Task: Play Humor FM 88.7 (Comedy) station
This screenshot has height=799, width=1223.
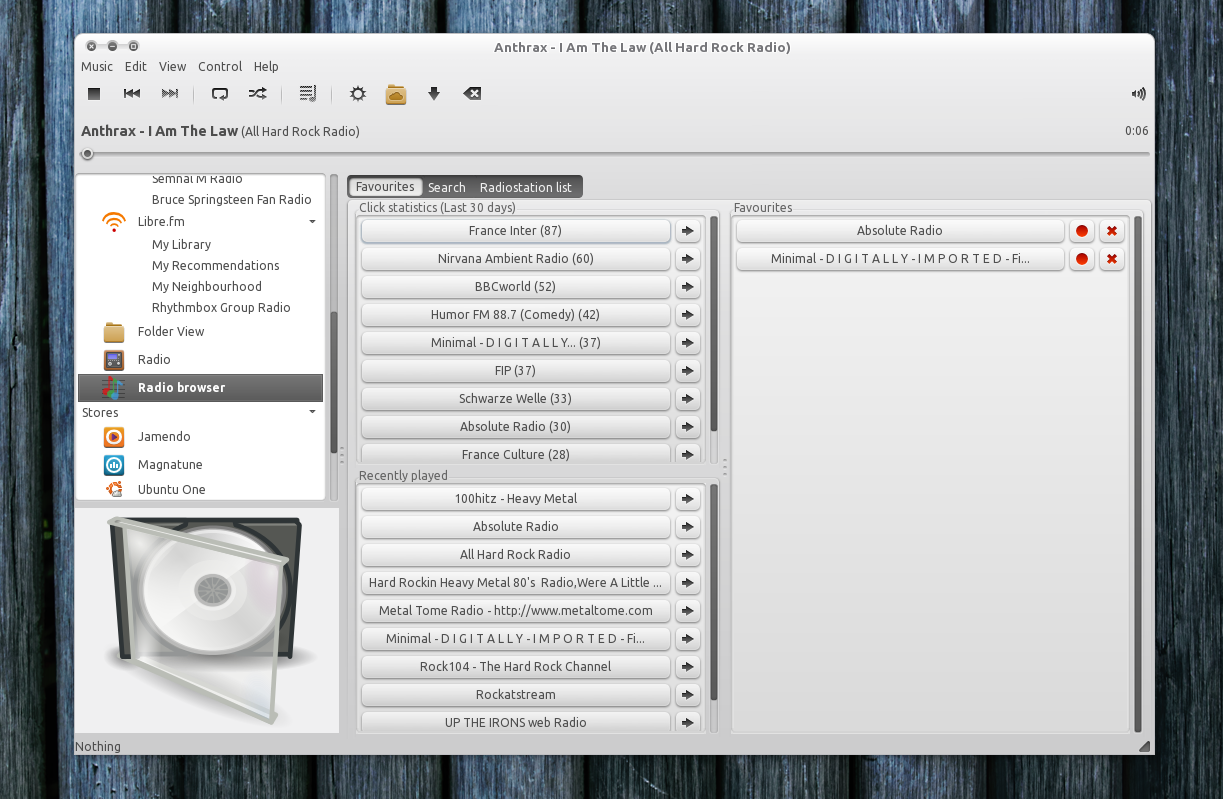Action: point(515,315)
